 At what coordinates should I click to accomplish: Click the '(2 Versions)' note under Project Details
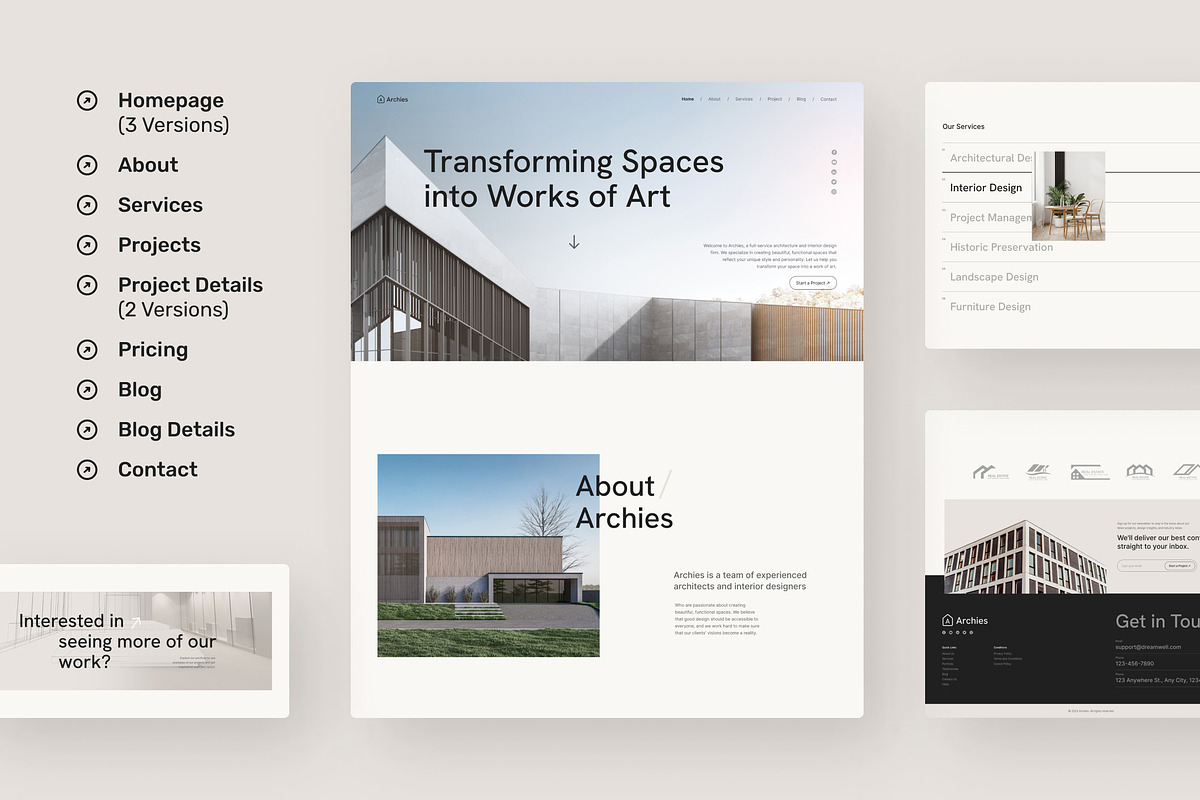pos(173,310)
